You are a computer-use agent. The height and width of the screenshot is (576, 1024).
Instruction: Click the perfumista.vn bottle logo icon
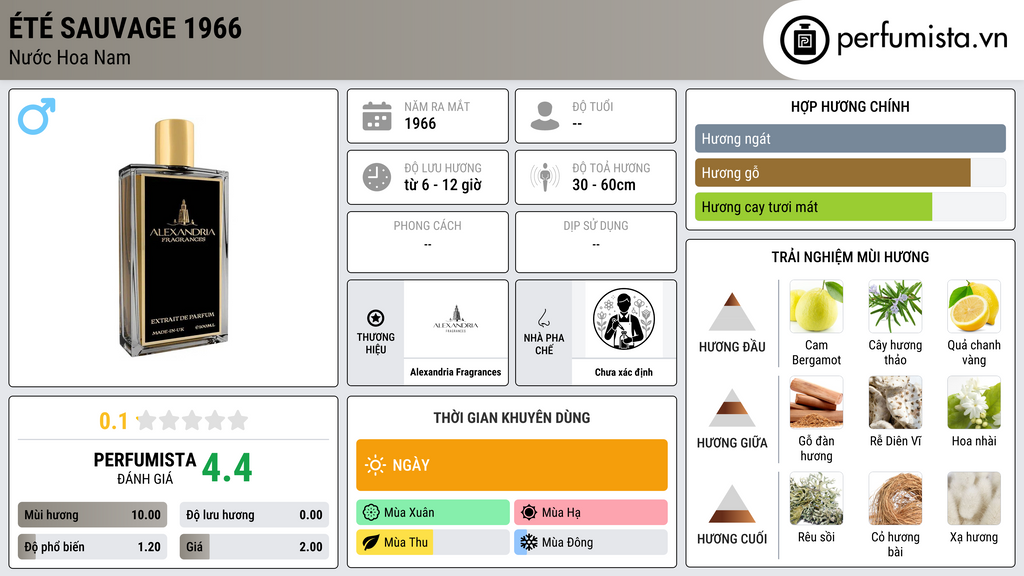[804, 40]
